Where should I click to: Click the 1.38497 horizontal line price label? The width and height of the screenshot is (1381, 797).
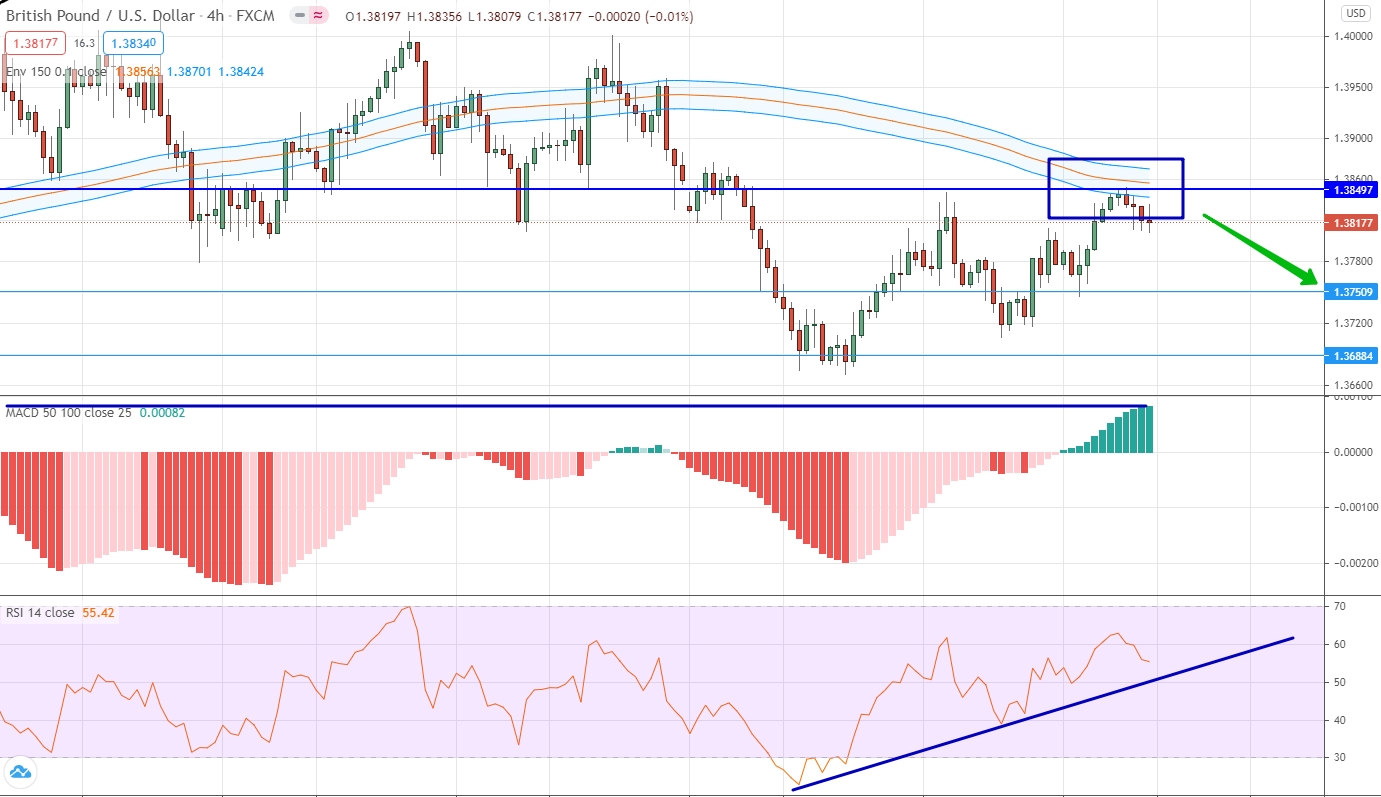(1351, 189)
